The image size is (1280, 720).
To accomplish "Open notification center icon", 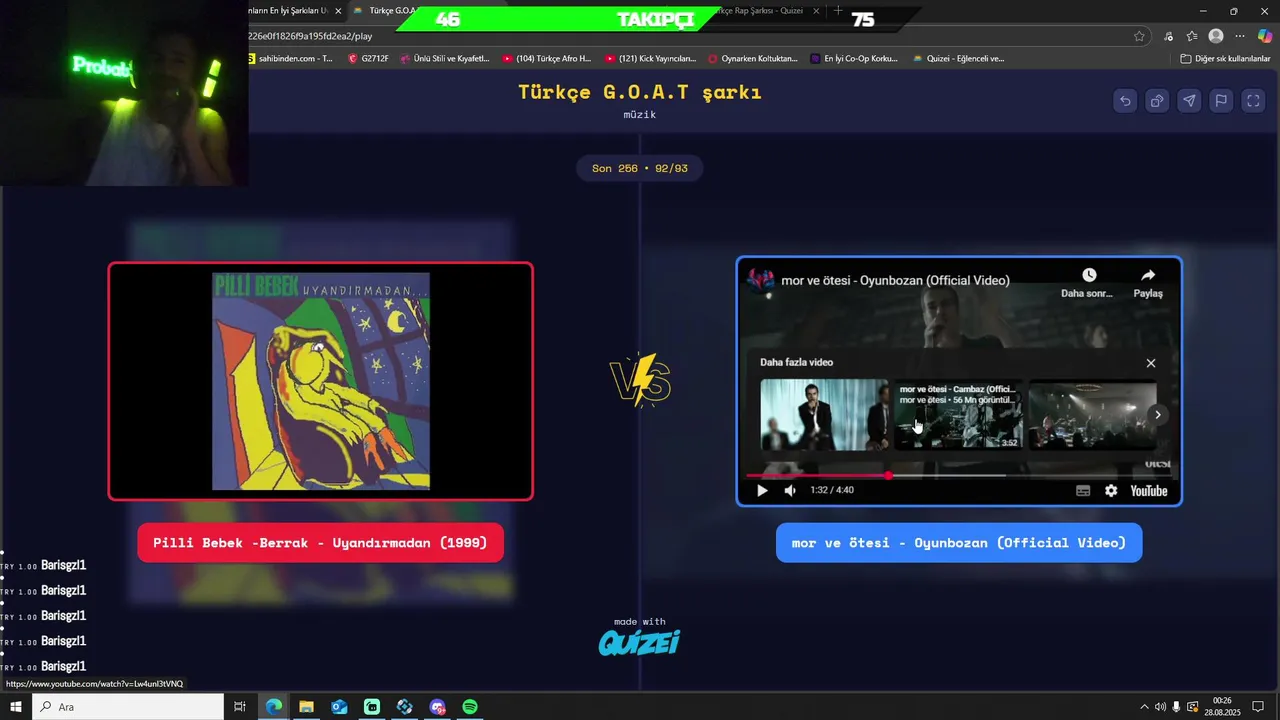I will [x=1258, y=707].
